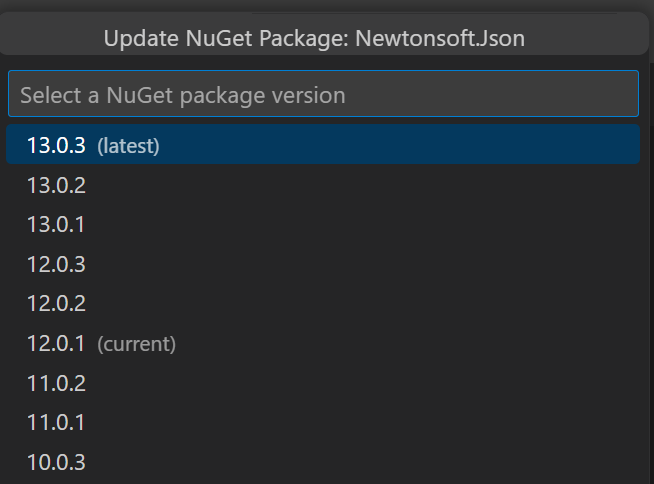The width and height of the screenshot is (654, 484).
Task: Choose the newest 12.x release in the list
Action: (56, 264)
